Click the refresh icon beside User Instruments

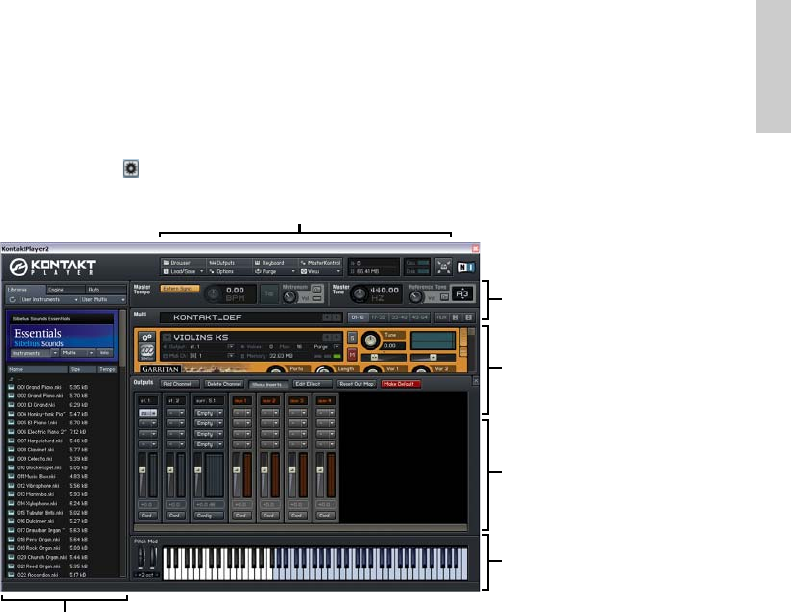(13, 299)
